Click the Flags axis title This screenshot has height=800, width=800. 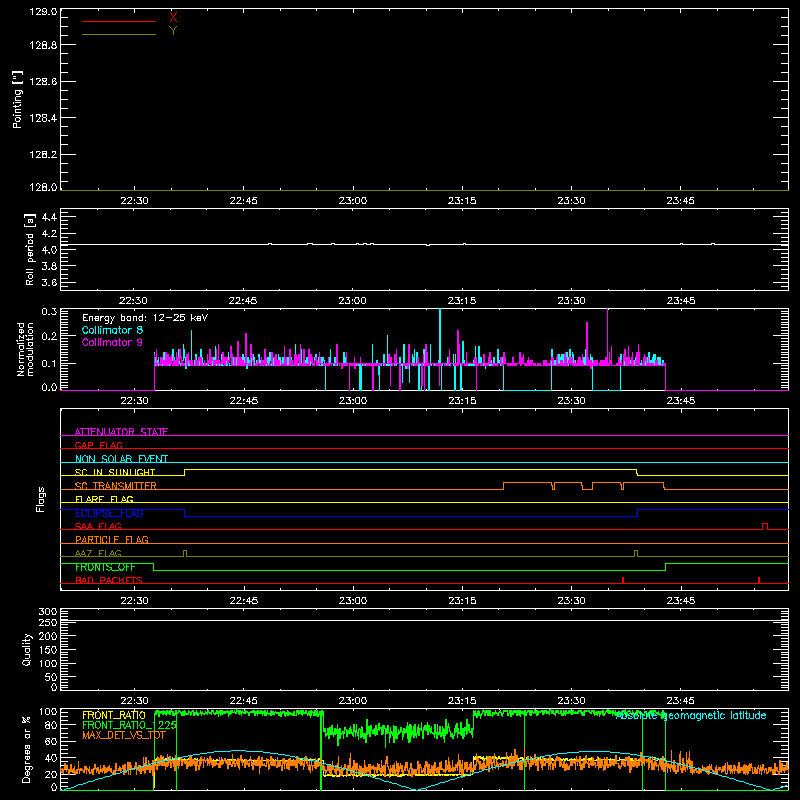[x=40, y=499]
